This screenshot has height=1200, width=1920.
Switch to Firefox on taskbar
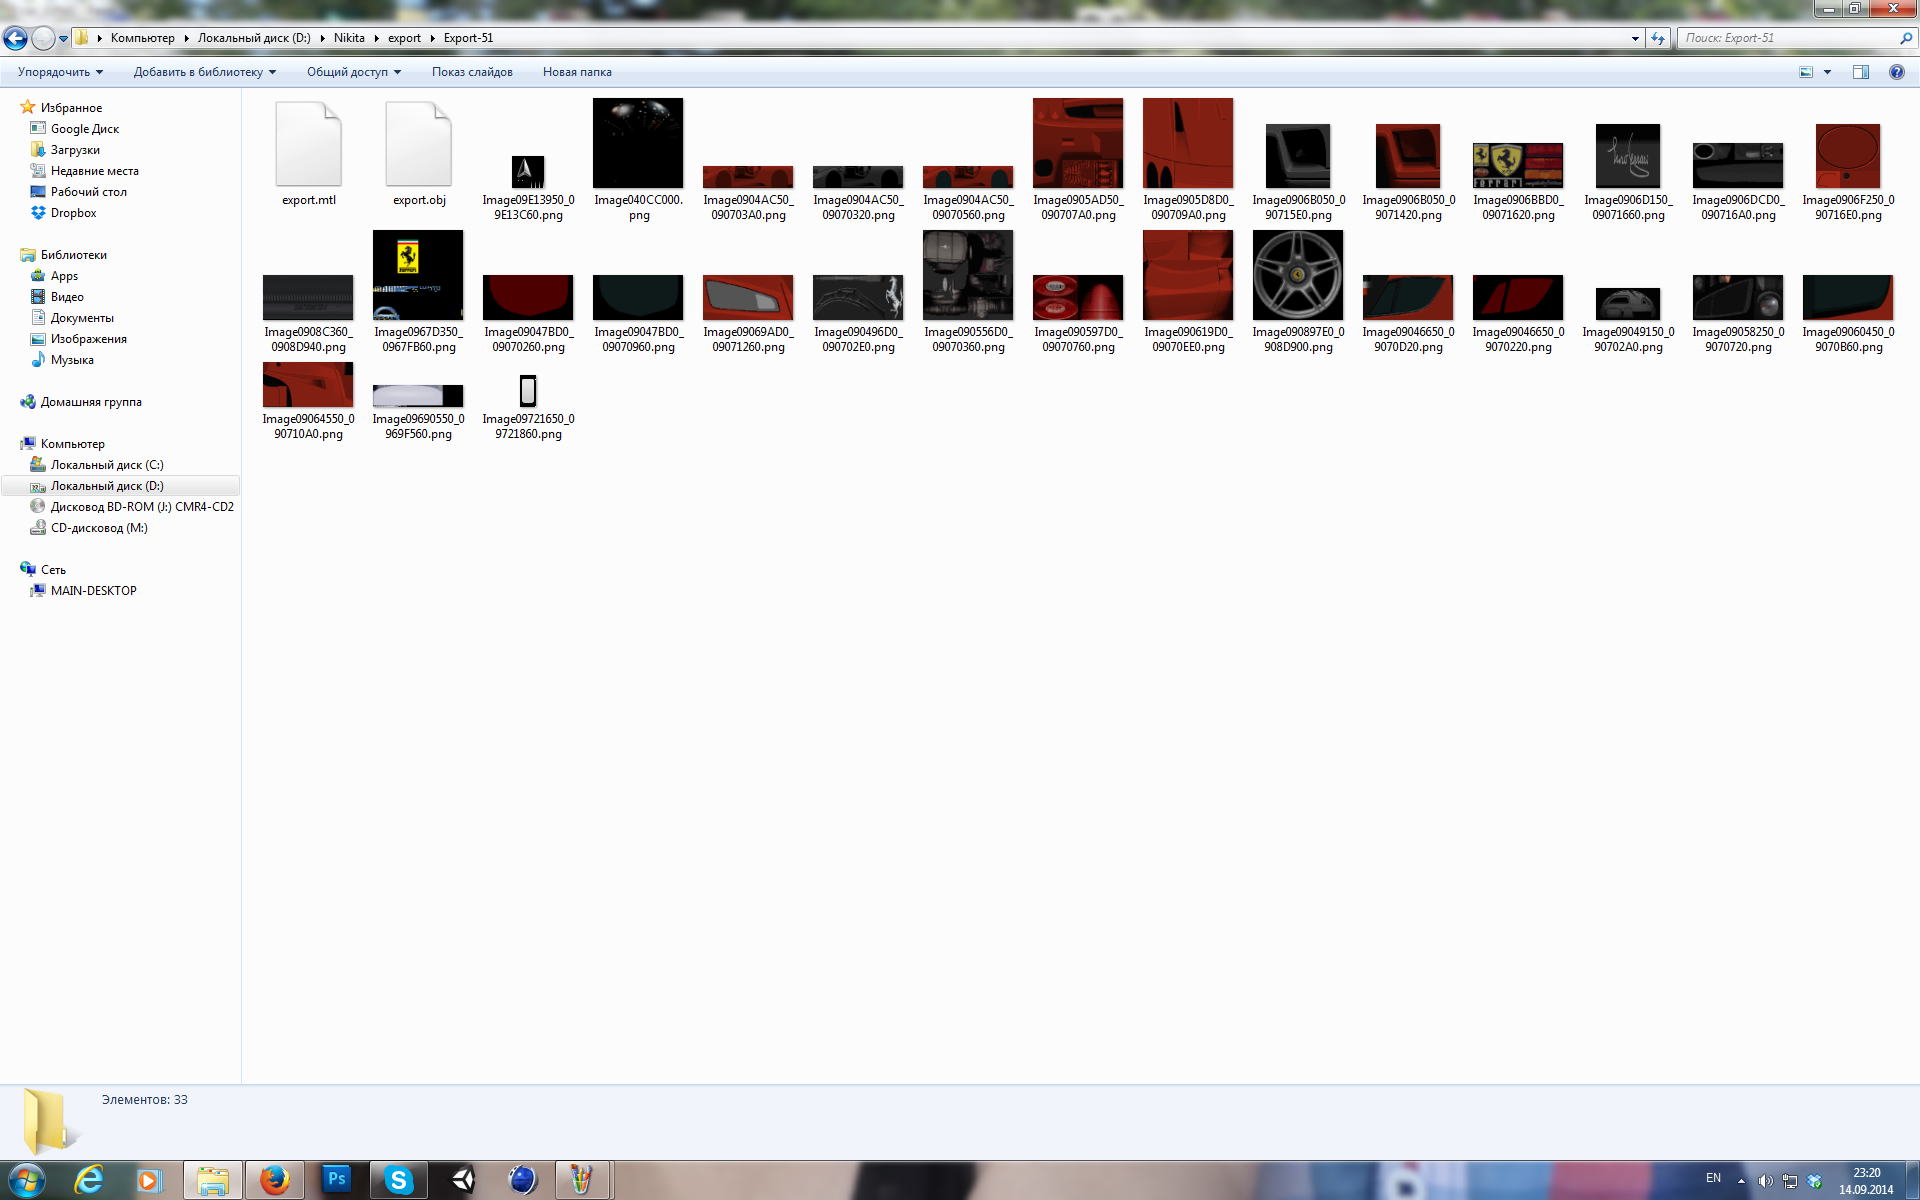coord(274,1181)
